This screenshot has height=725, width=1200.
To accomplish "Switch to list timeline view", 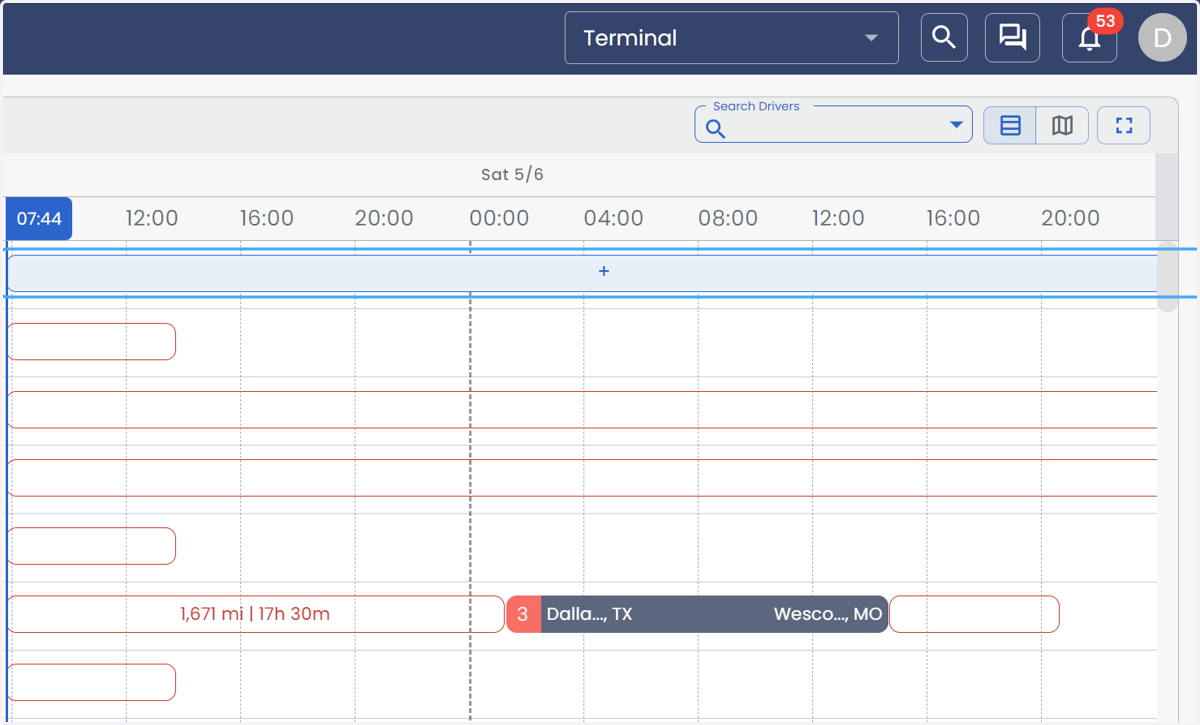I will (x=1010, y=126).
